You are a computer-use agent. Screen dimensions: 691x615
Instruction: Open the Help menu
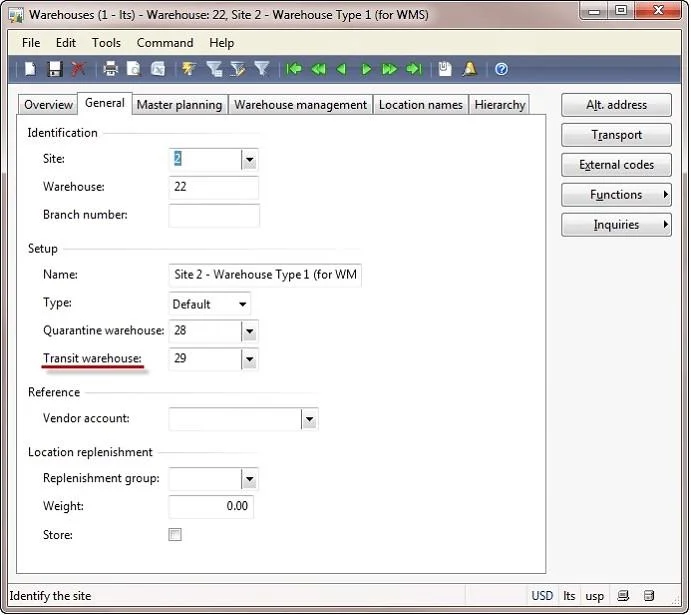click(x=221, y=43)
